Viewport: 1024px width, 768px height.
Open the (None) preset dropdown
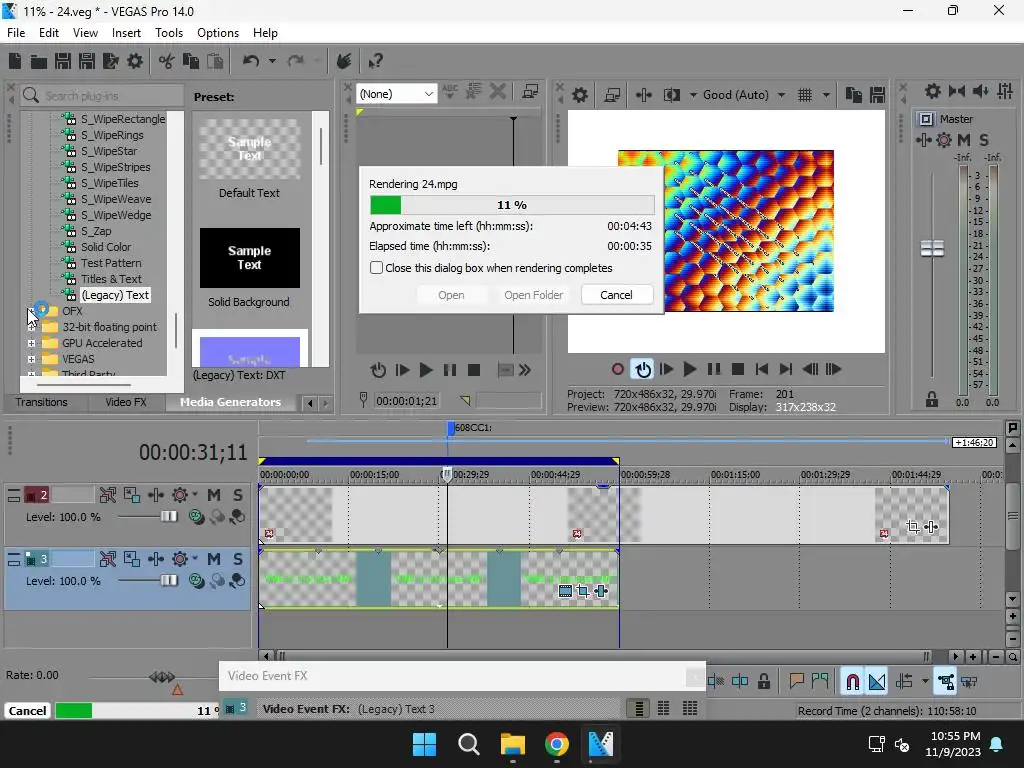tap(428, 94)
